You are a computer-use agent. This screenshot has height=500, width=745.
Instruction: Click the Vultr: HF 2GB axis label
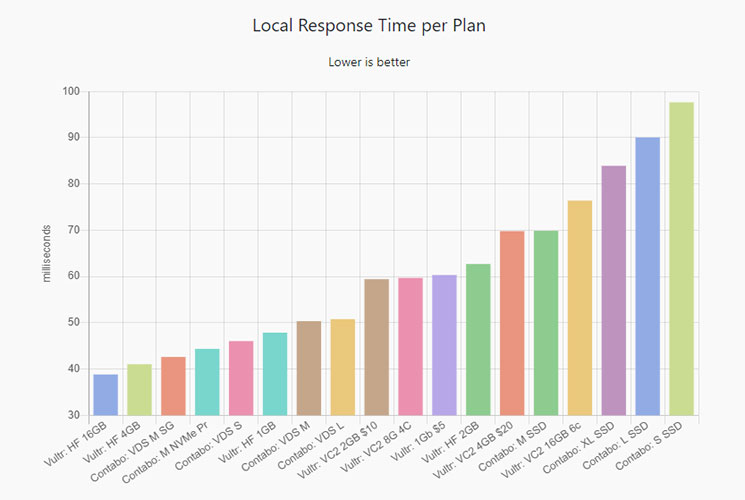450,442
